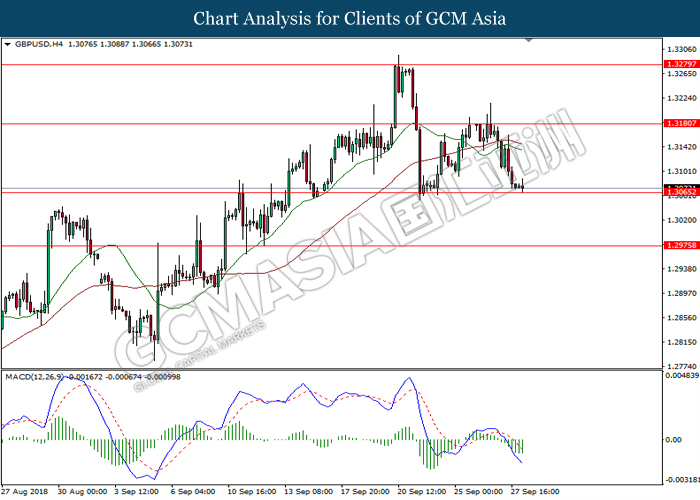This screenshot has height=500, width=700.
Task: Click the -0.003181 MACD scale value
Action: (682, 480)
